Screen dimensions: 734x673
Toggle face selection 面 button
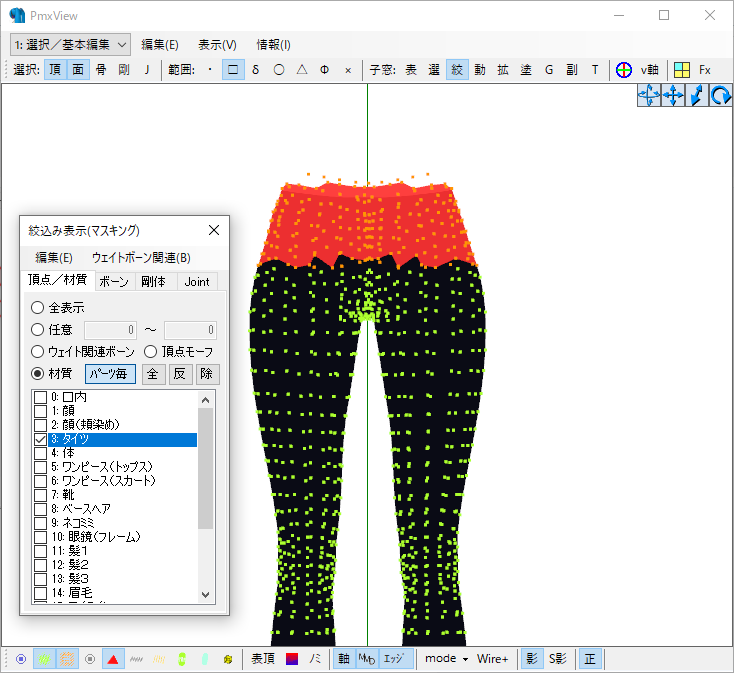(78, 70)
